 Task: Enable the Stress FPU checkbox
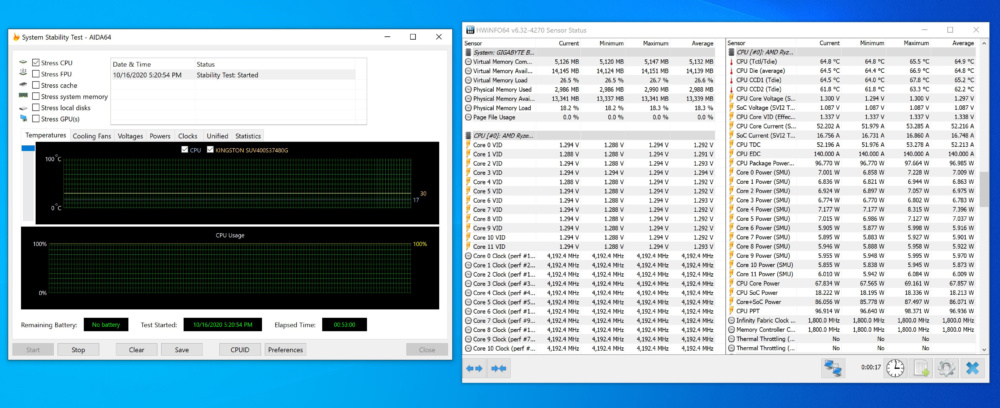pyautogui.click(x=36, y=74)
